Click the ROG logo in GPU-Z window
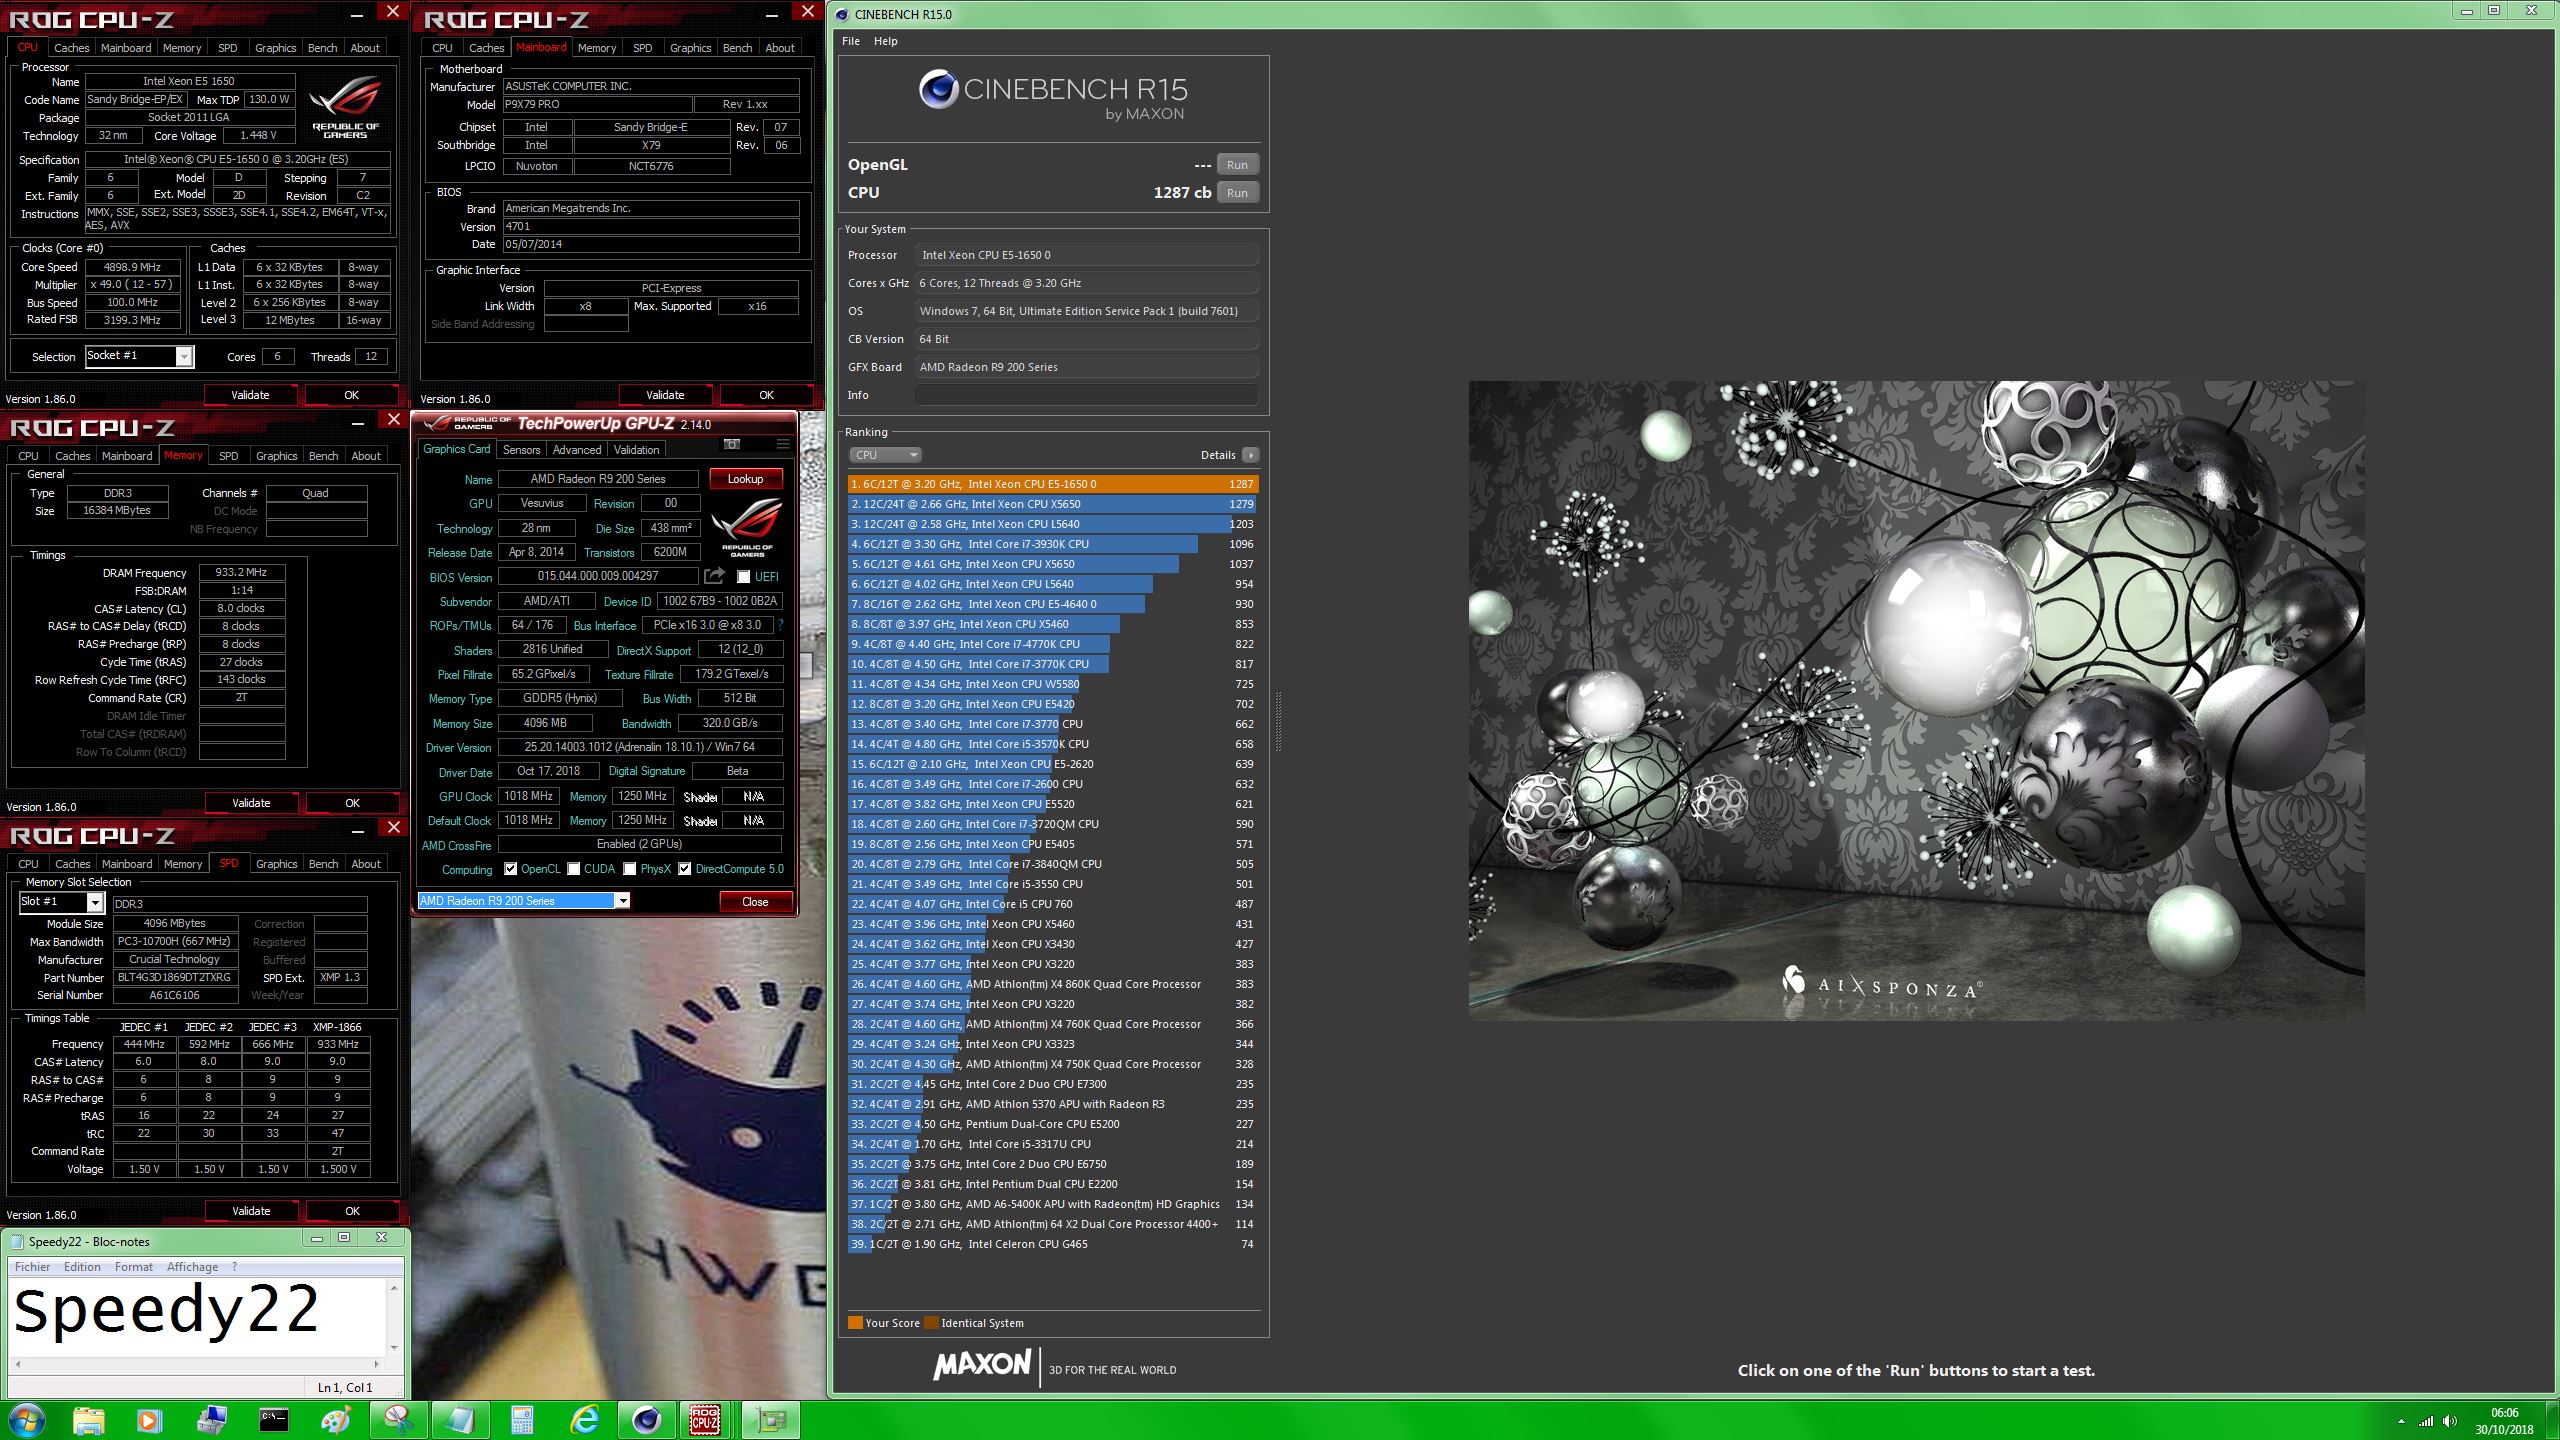 746,528
